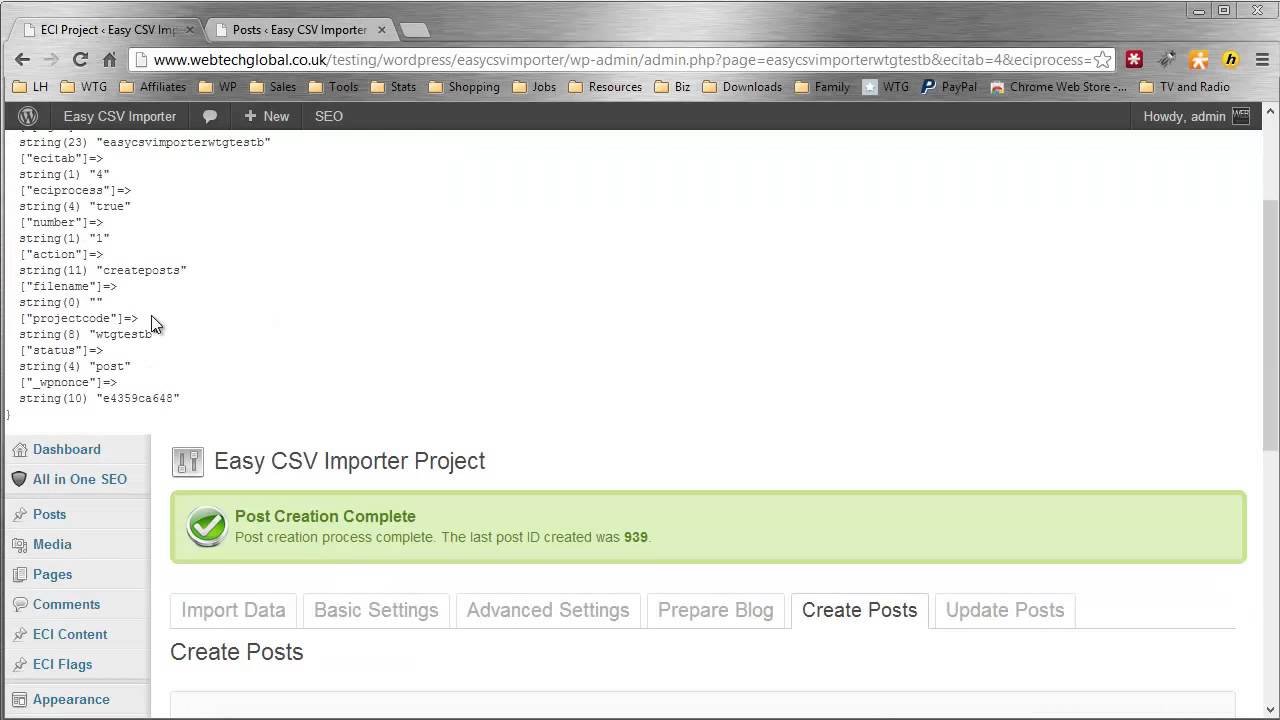The height and width of the screenshot is (720, 1280).
Task: Bookmark this page with the star icon
Action: point(1102,60)
